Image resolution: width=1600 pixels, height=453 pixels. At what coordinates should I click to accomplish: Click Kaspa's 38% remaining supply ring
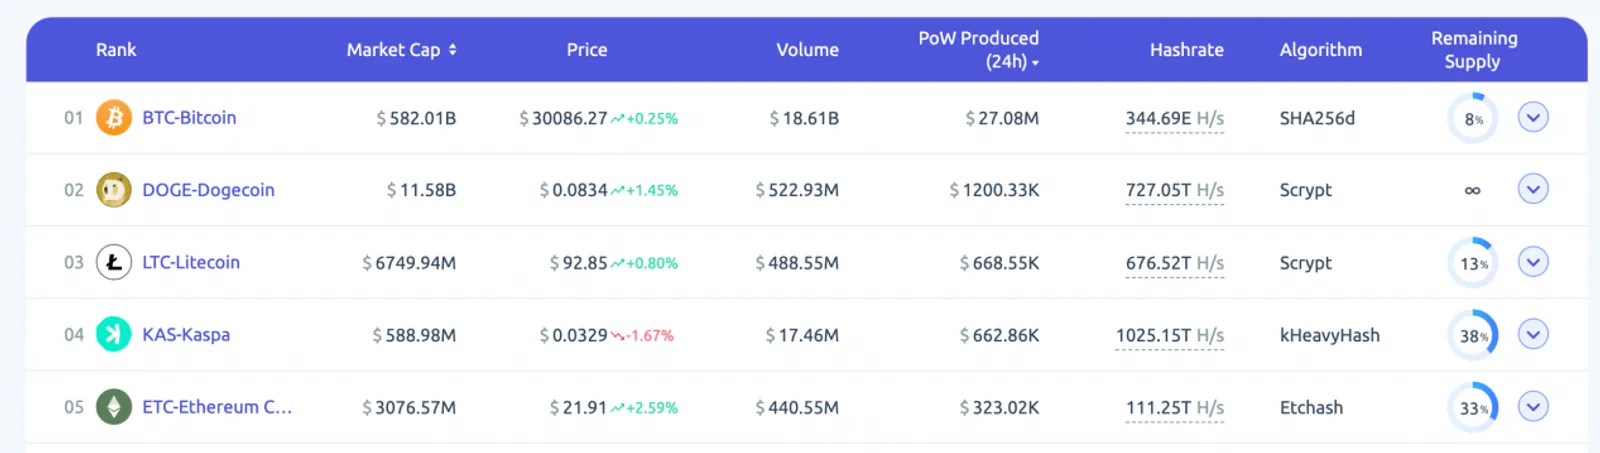pos(1472,336)
